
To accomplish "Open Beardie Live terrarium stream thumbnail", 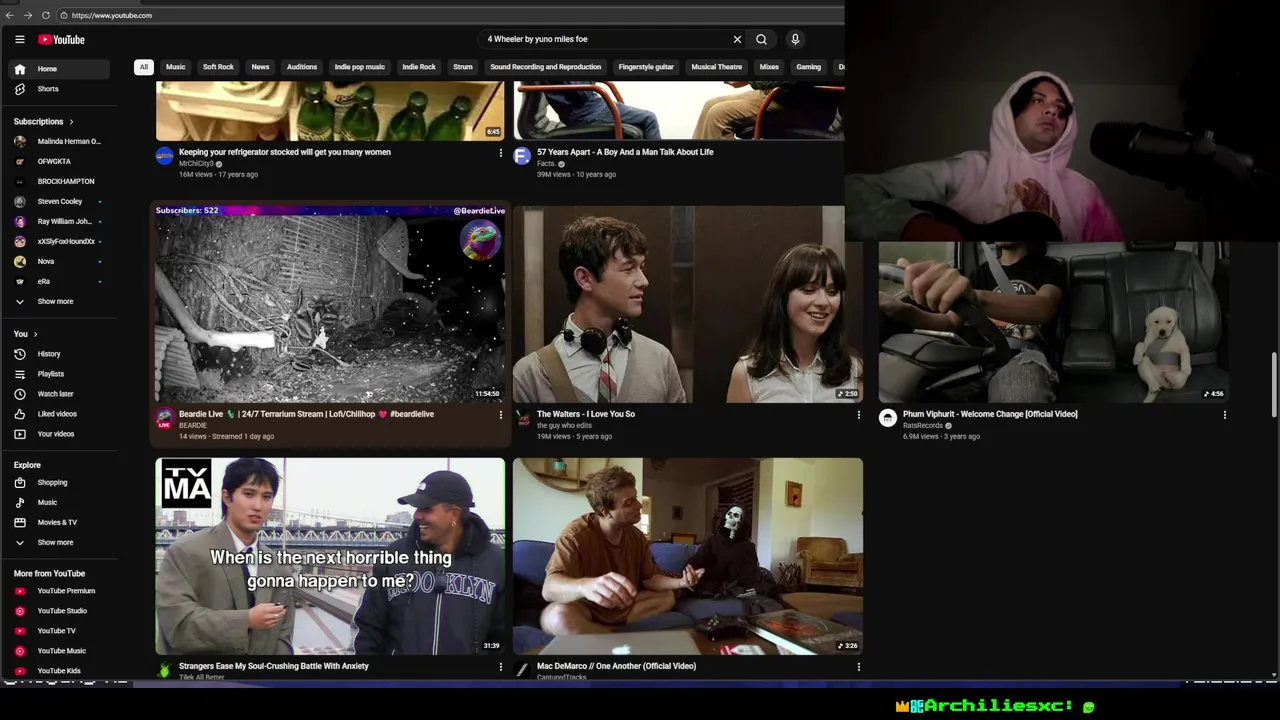I will click(x=330, y=304).
